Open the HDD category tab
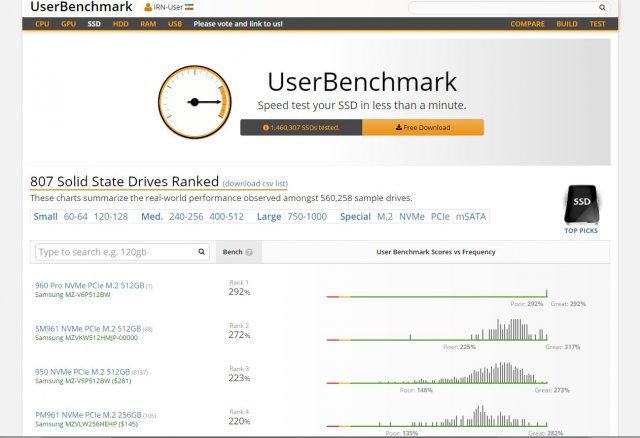Viewport: 640px width, 438px height. coord(120,23)
